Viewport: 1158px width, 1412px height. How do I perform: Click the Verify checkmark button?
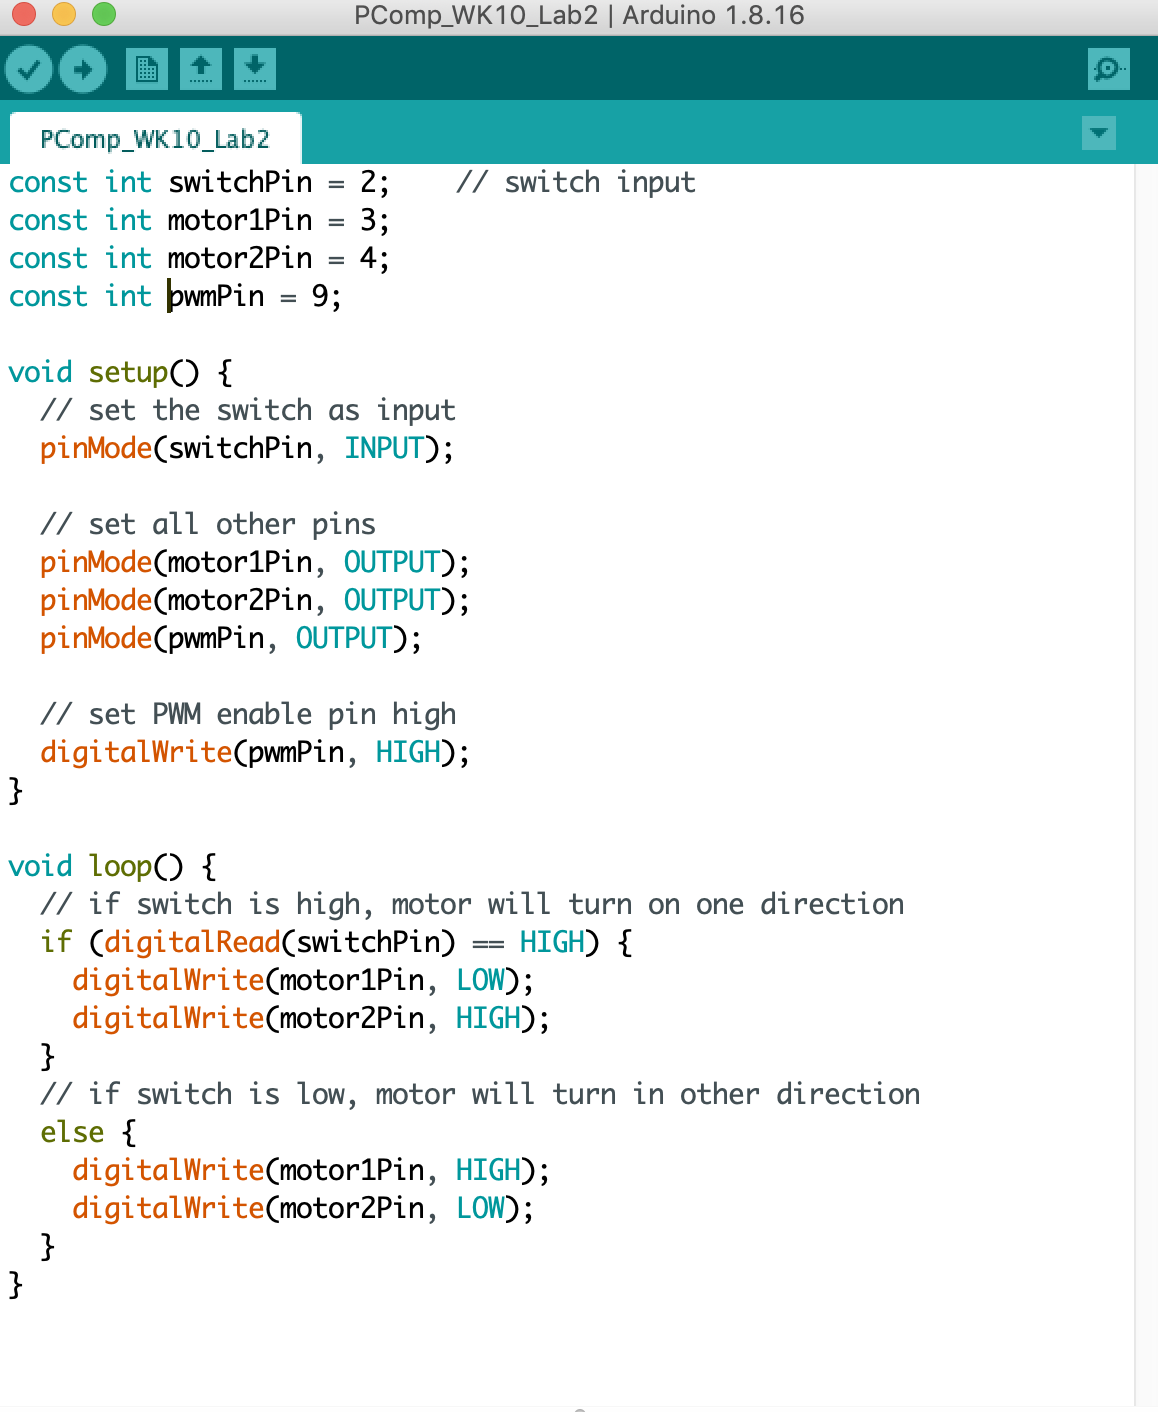coord(29,69)
